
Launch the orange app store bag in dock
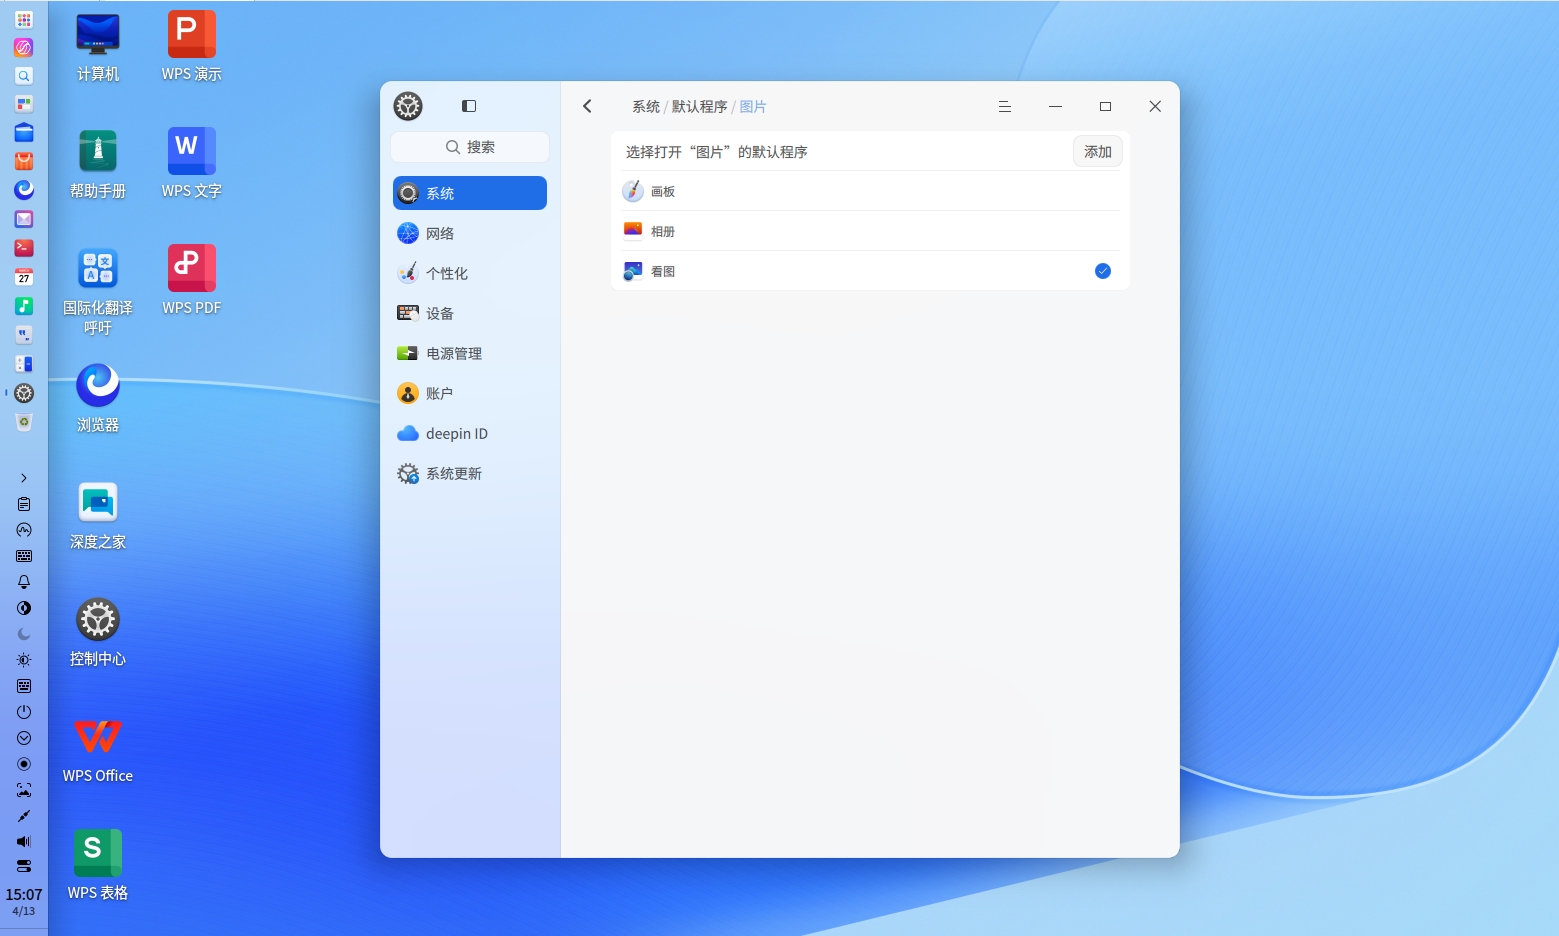click(x=24, y=161)
